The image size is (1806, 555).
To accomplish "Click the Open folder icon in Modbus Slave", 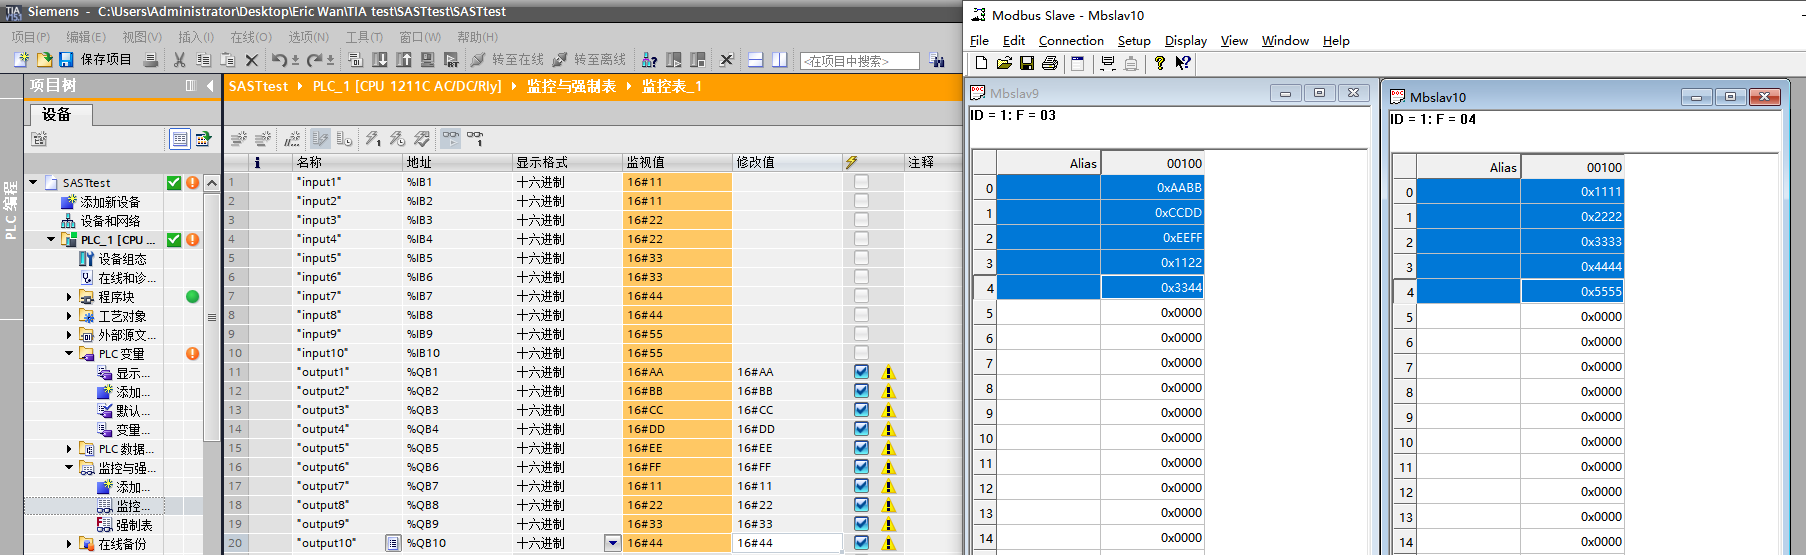I will click(1004, 63).
